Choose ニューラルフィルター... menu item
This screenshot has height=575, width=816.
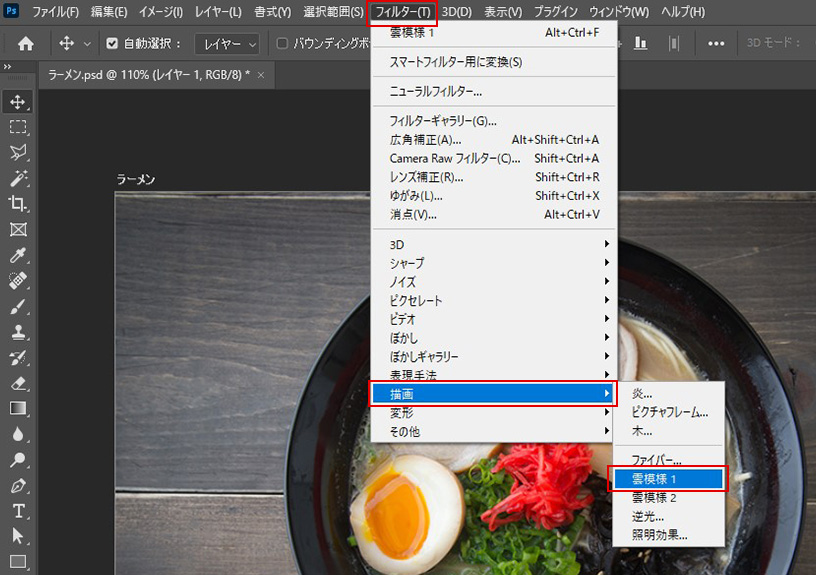pos(494,92)
